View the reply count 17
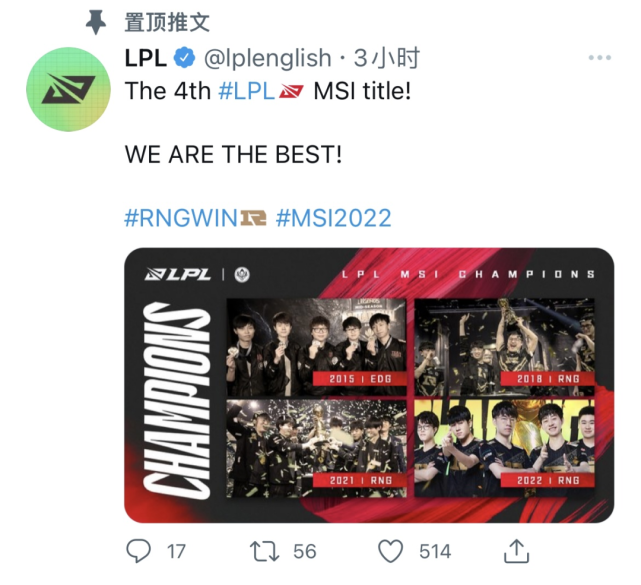 coord(176,551)
